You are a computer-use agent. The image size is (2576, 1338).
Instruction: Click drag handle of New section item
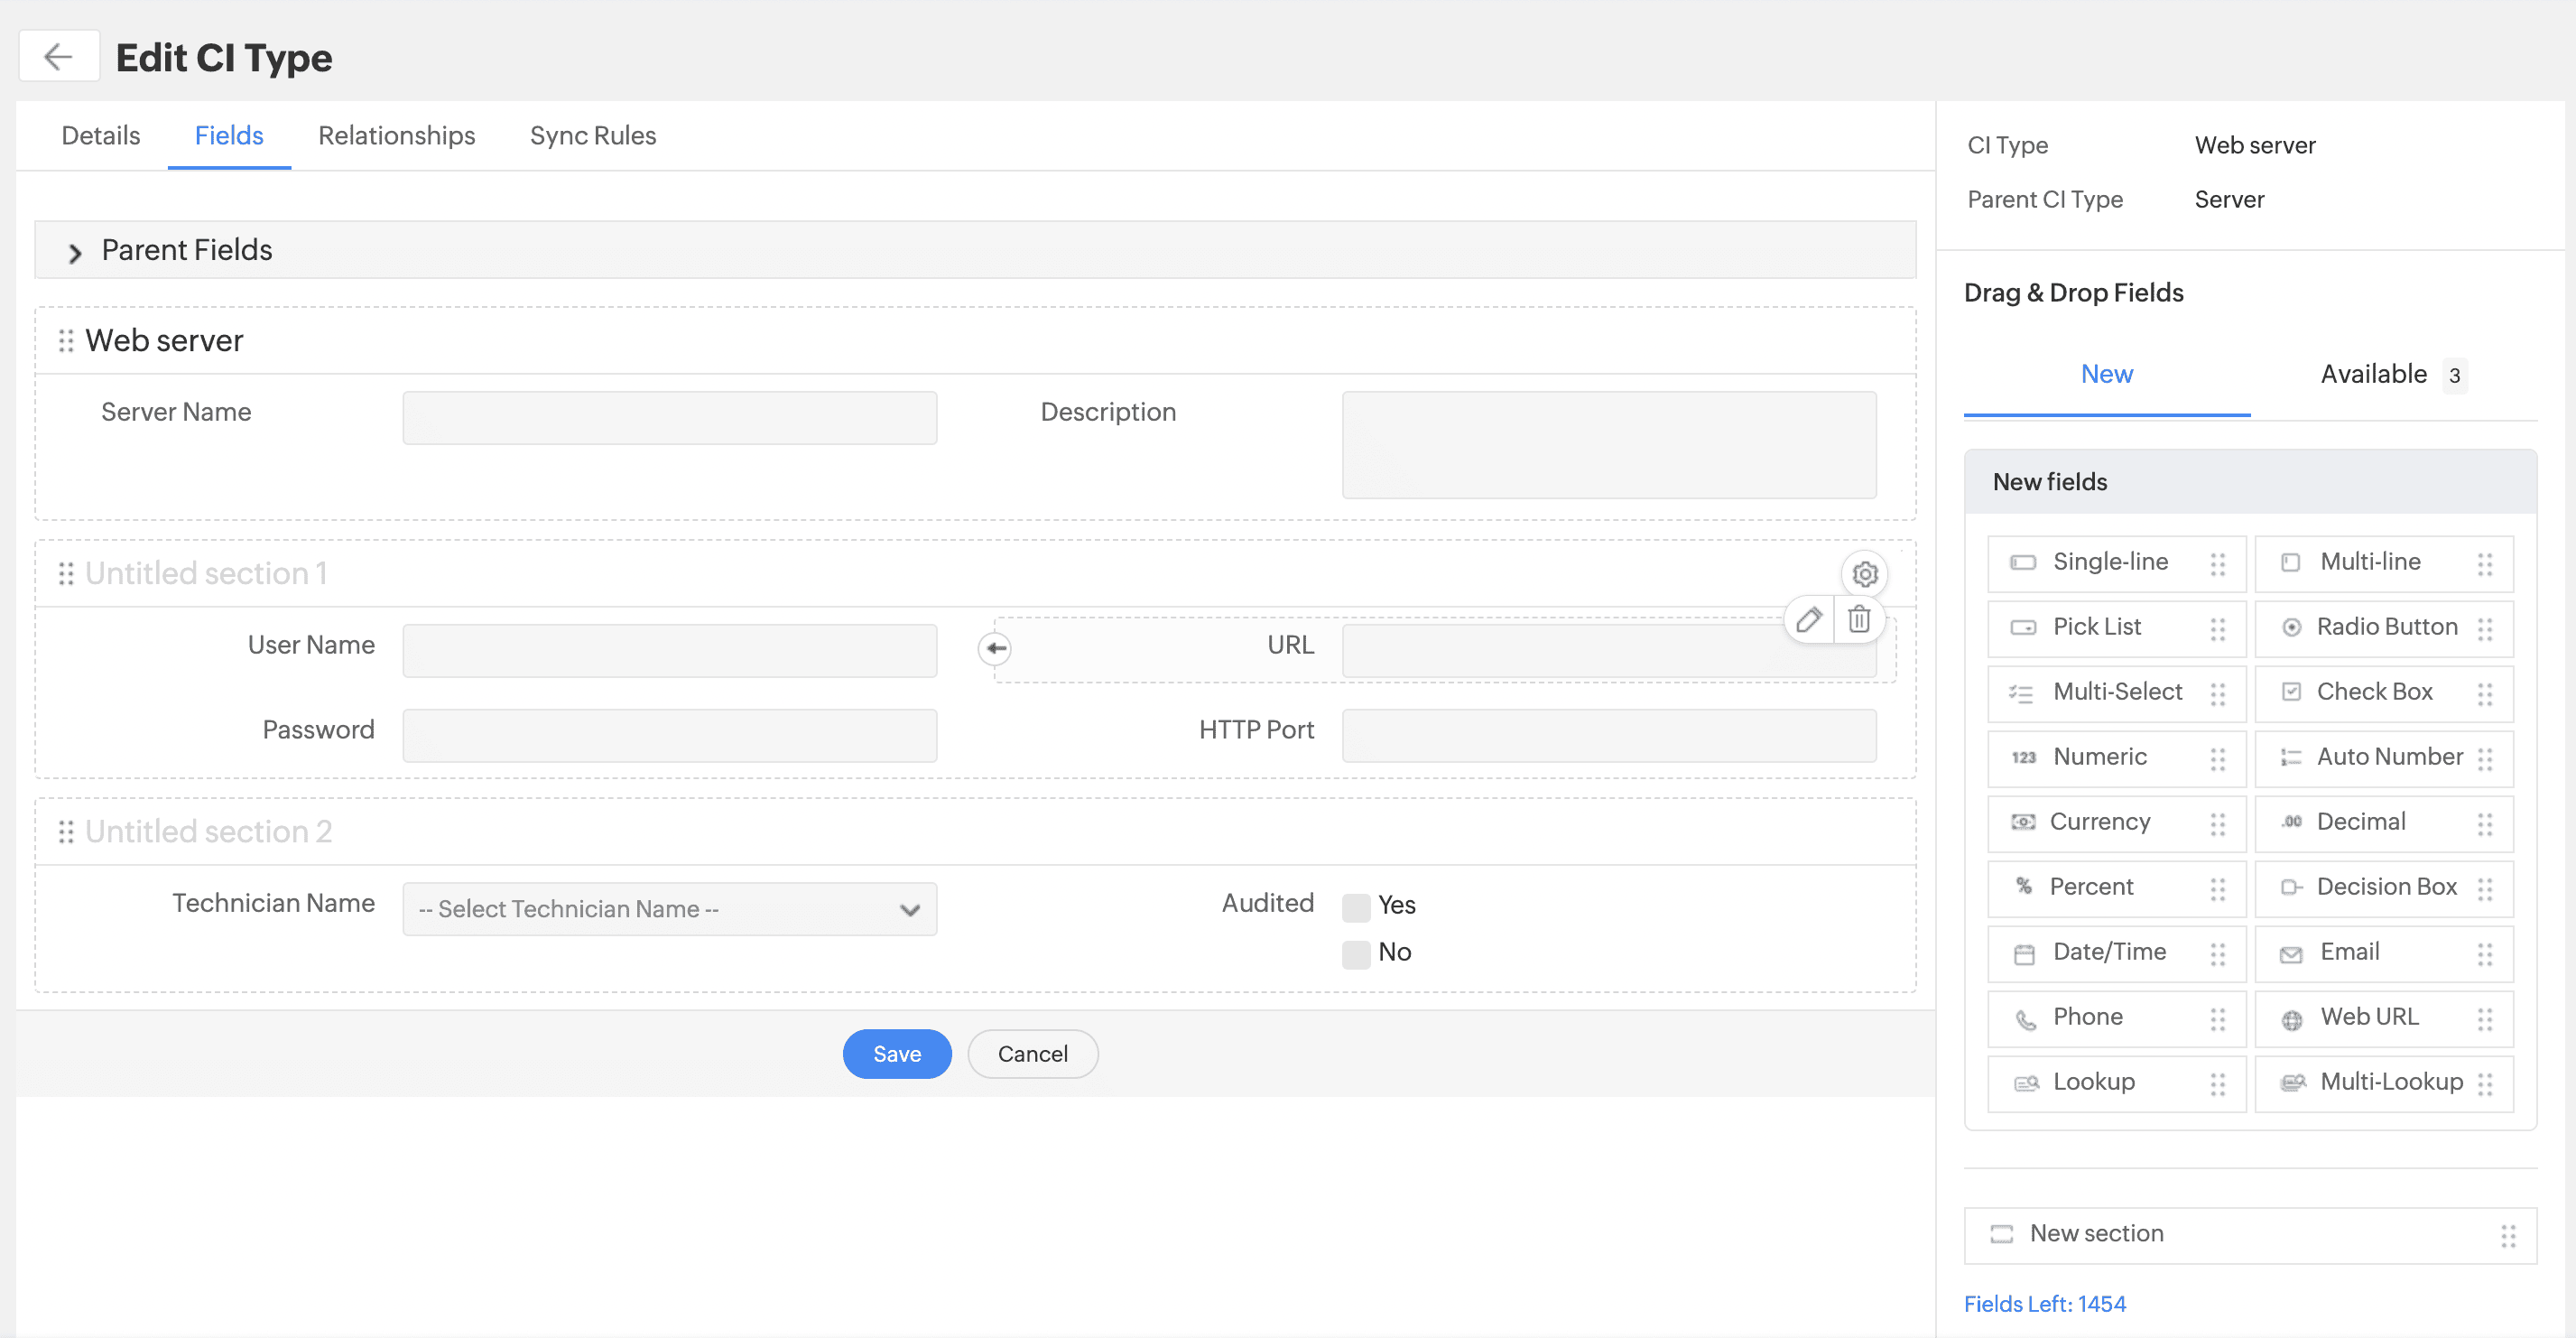coord(2508,1235)
